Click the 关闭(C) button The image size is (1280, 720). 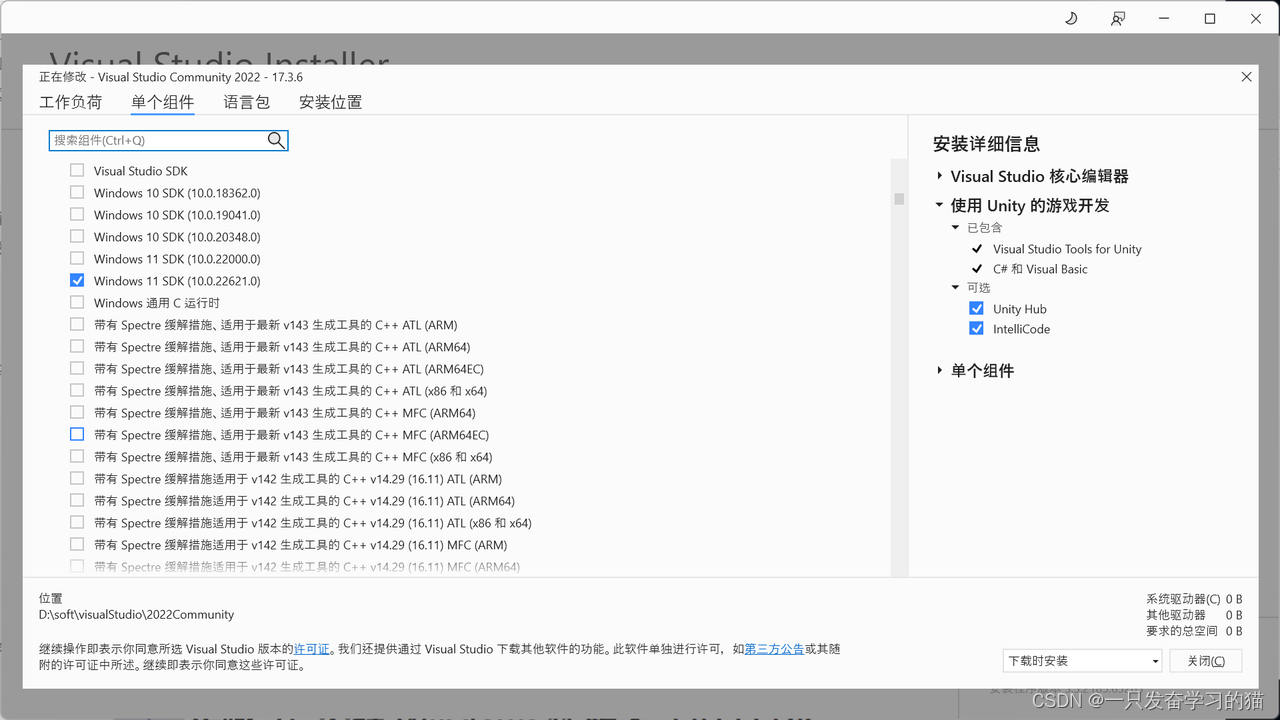[x=1206, y=661]
